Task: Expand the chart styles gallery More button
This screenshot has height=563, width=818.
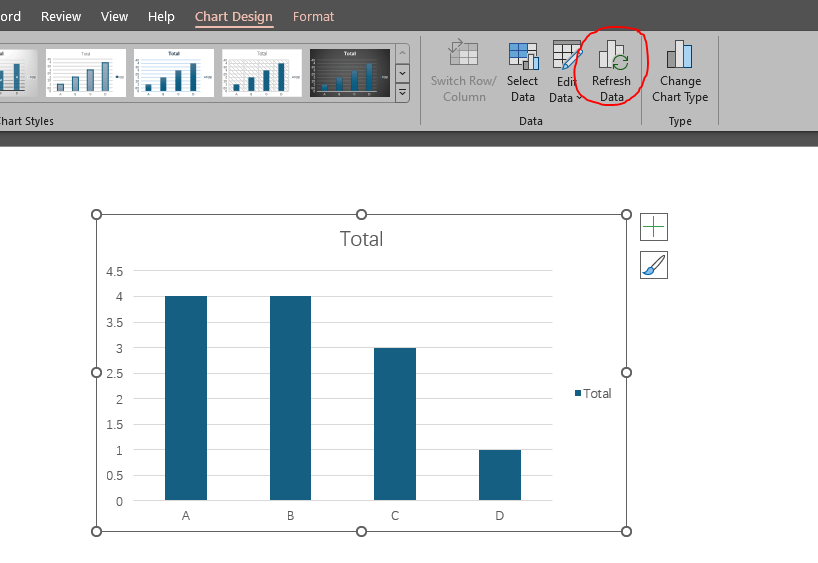Action: click(402, 92)
